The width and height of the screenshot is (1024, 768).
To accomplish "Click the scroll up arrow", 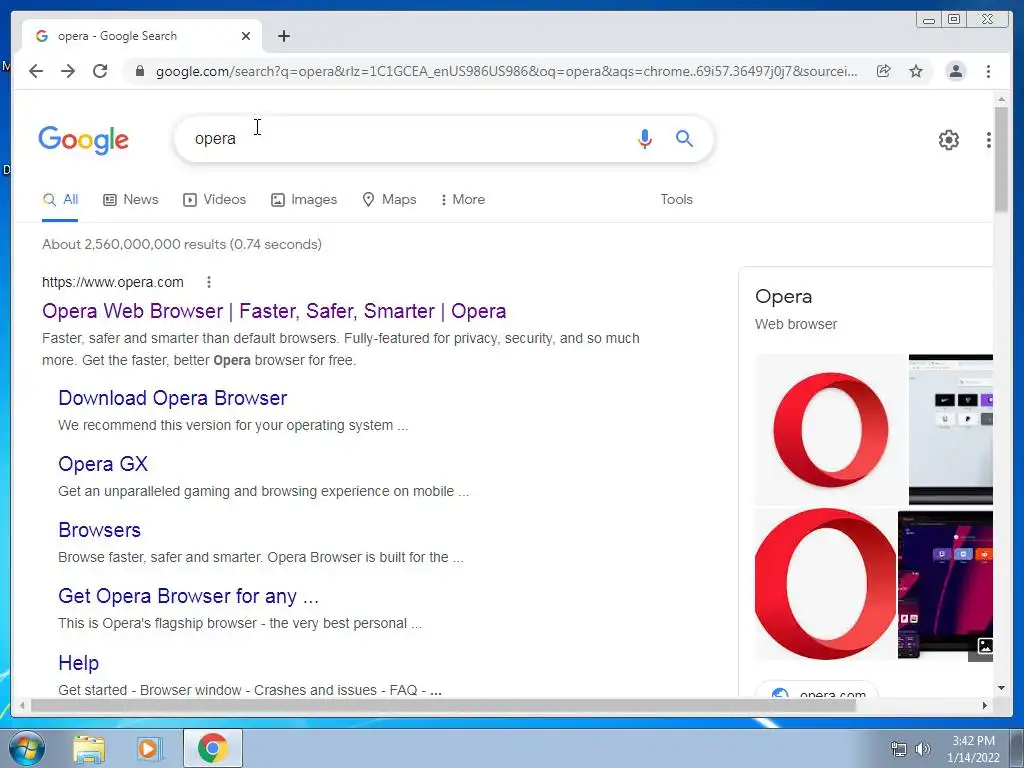I will pyautogui.click(x=1001, y=99).
